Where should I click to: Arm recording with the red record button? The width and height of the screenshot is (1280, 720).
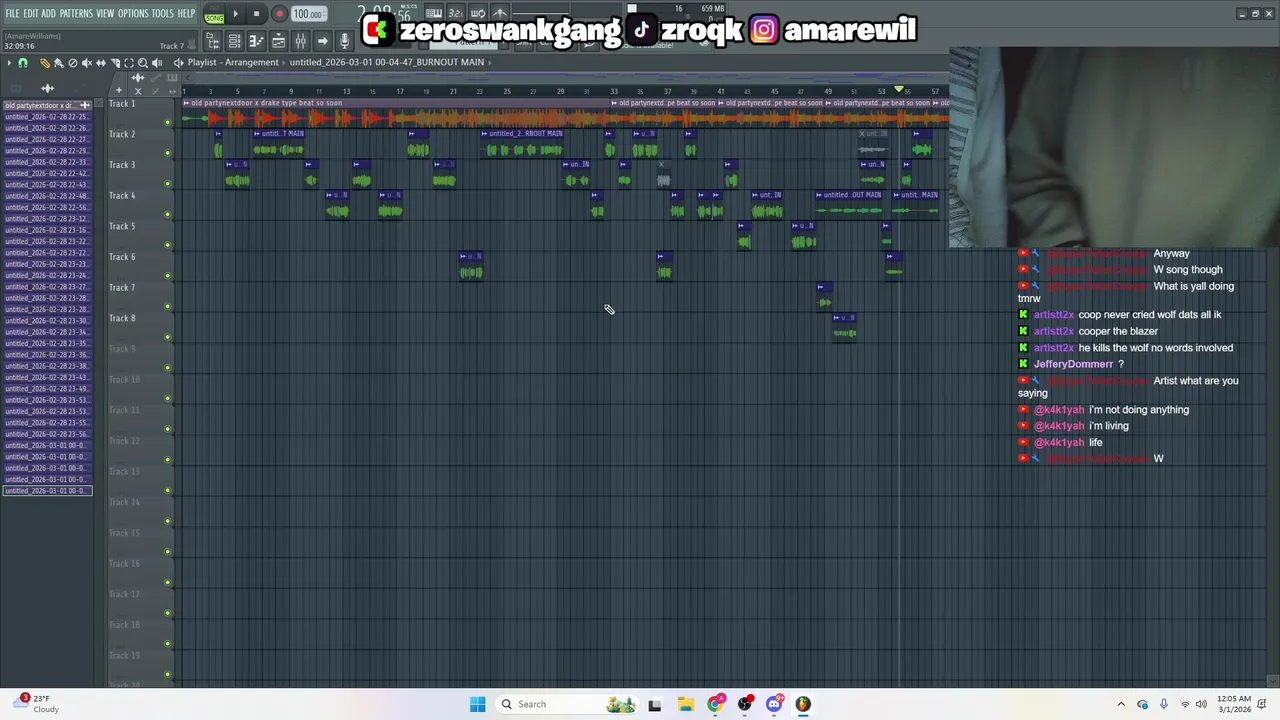[x=279, y=14]
